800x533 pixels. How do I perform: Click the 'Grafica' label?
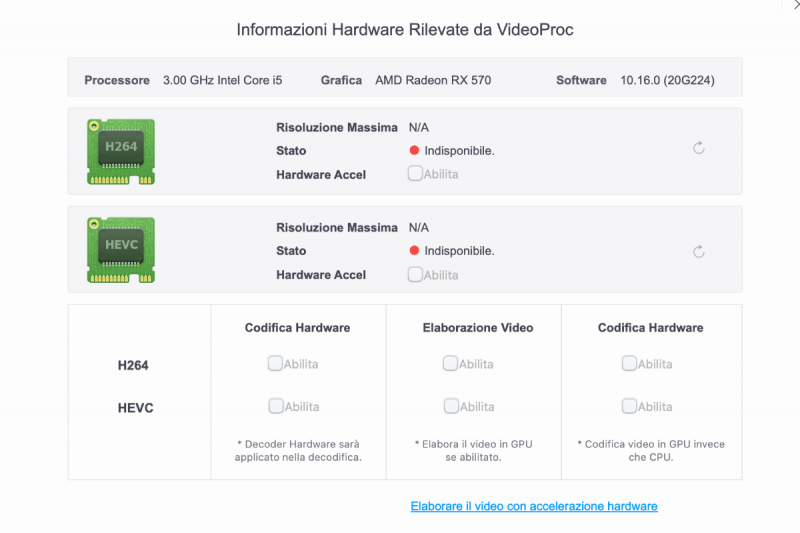(341, 80)
